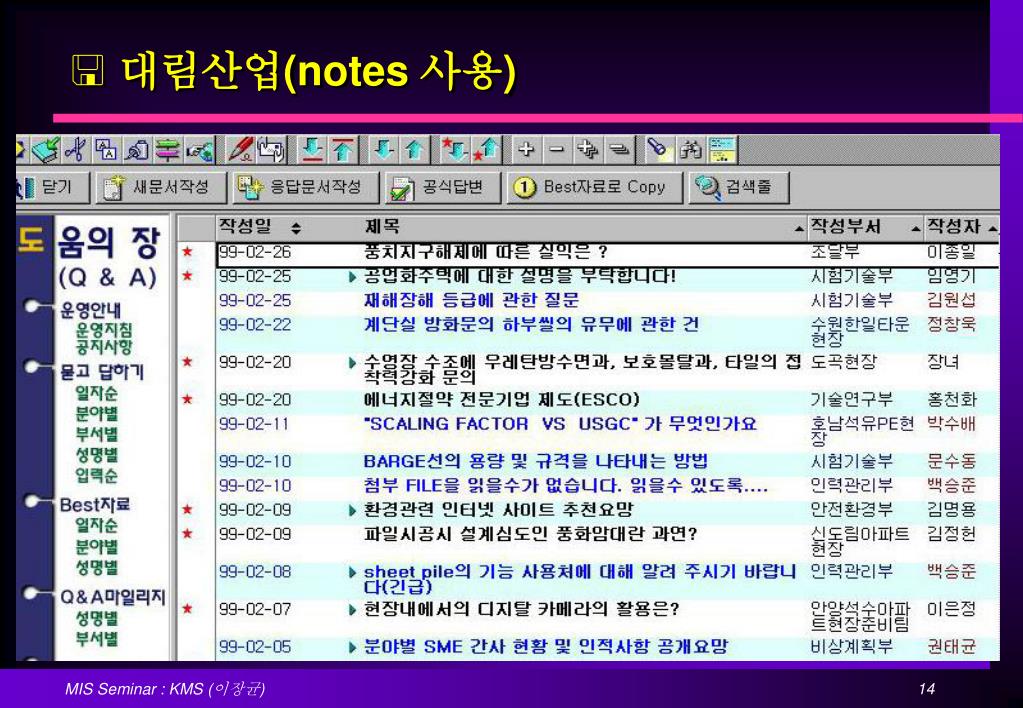Click the binoculars find icon
The height and width of the screenshot is (708, 1023).
point(690,150)
